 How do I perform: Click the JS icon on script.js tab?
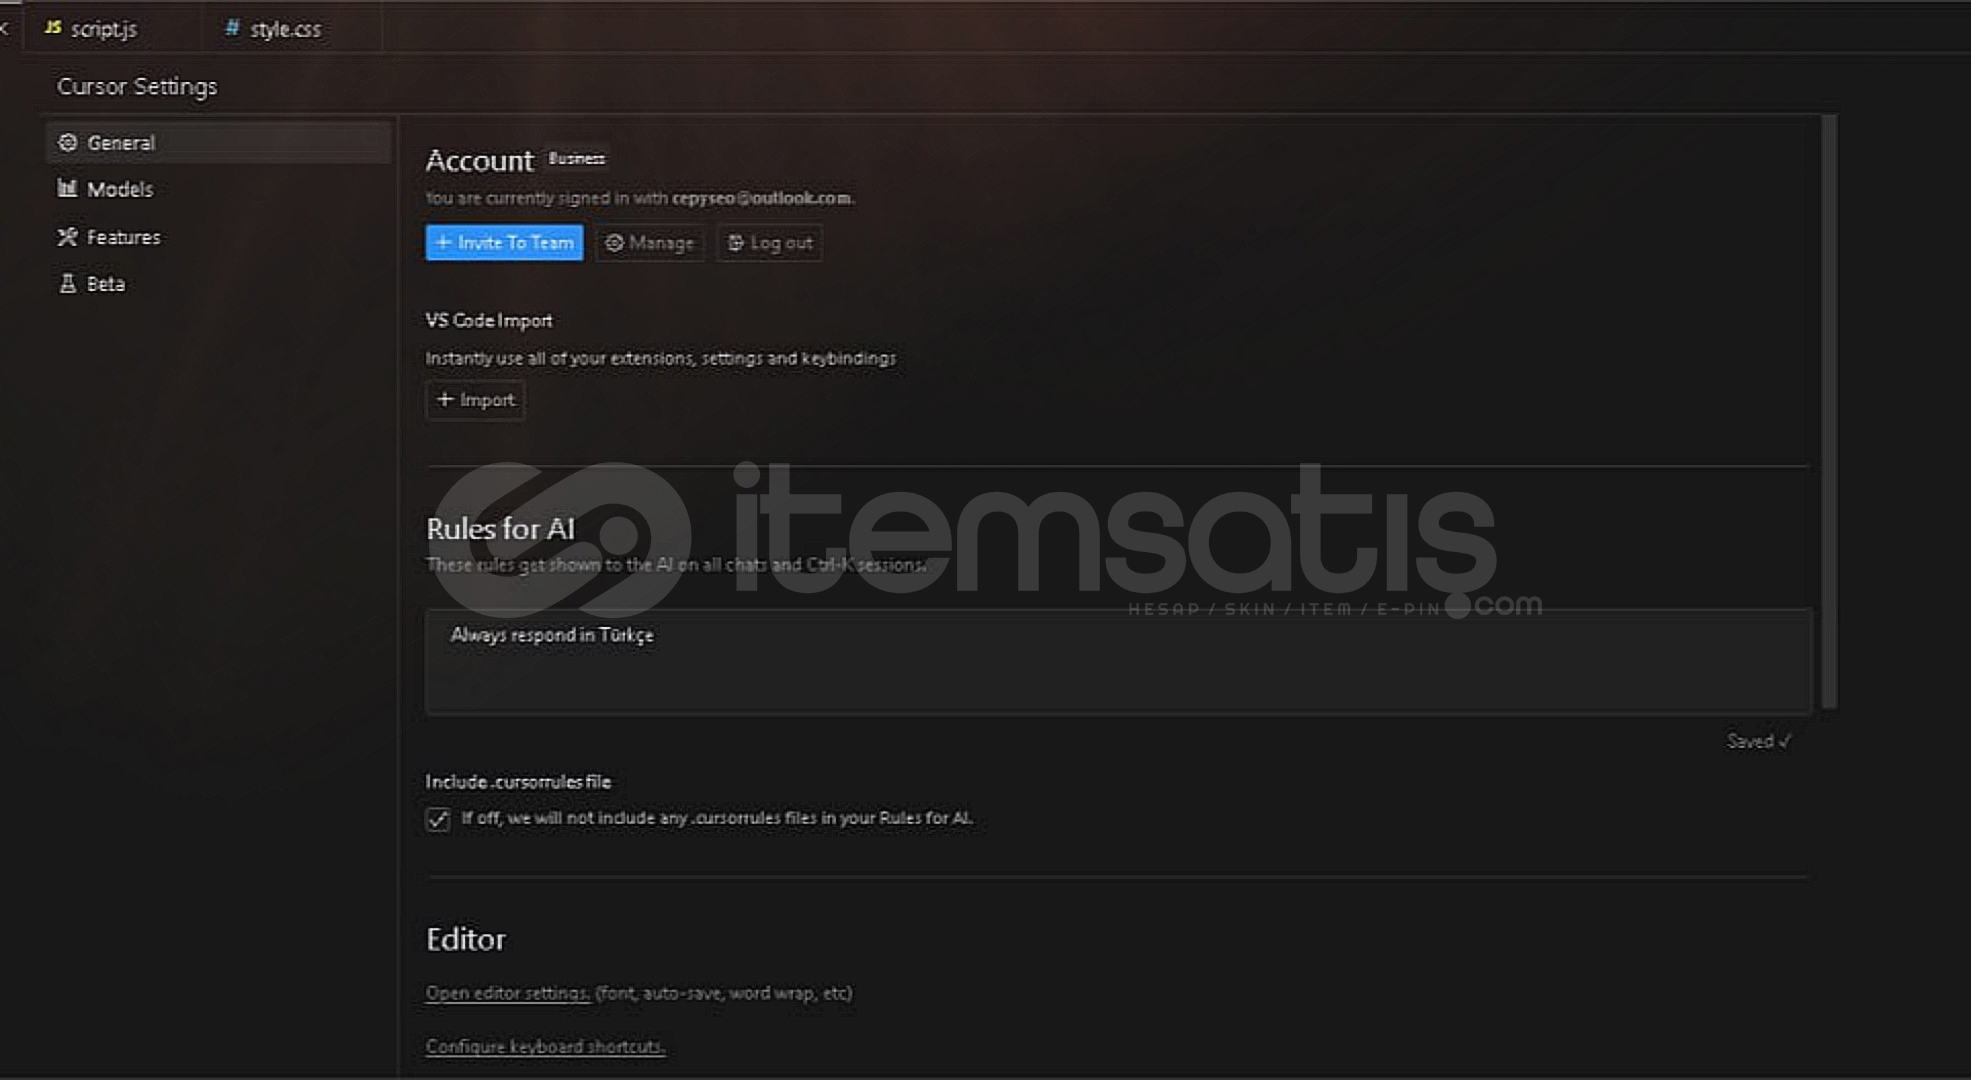pos(53,28)
